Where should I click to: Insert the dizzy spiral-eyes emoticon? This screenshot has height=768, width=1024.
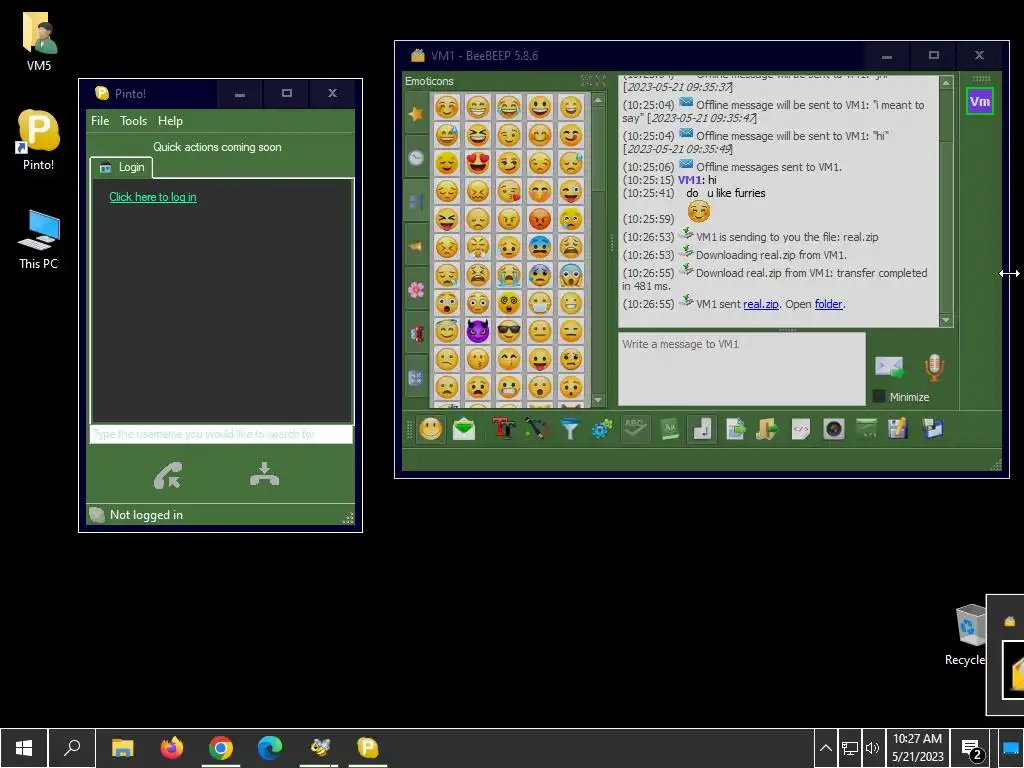(509, 303)
